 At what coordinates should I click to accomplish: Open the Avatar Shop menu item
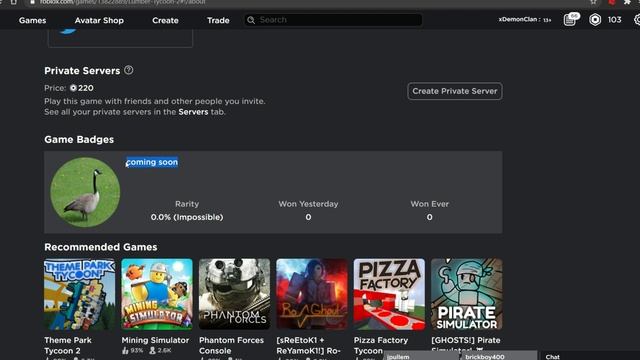[99, 20]
